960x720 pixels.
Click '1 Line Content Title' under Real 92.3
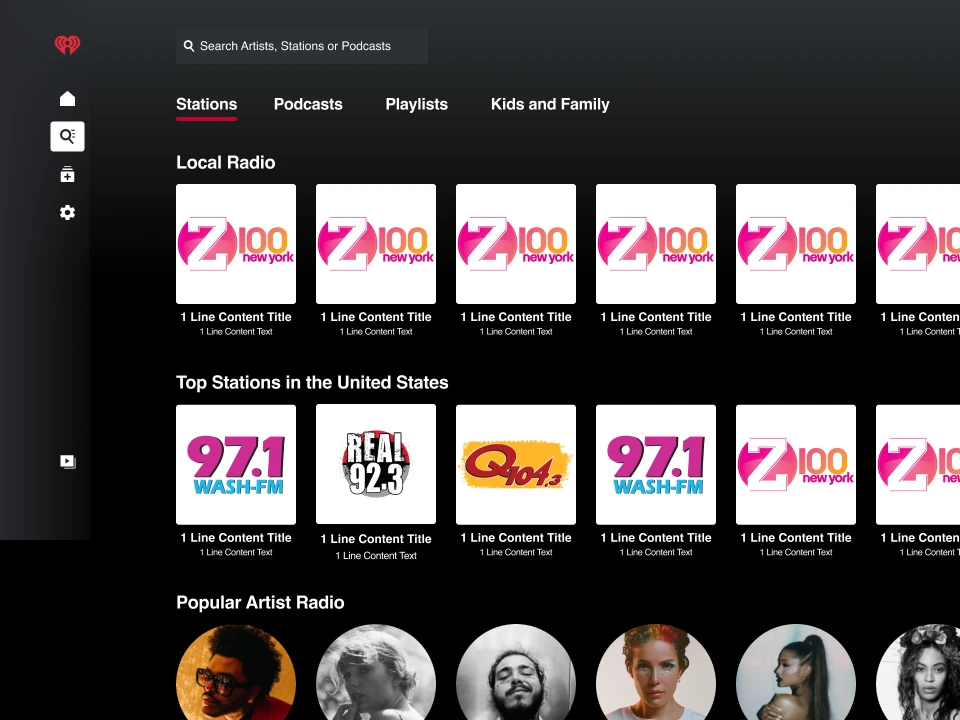[376, 539]
